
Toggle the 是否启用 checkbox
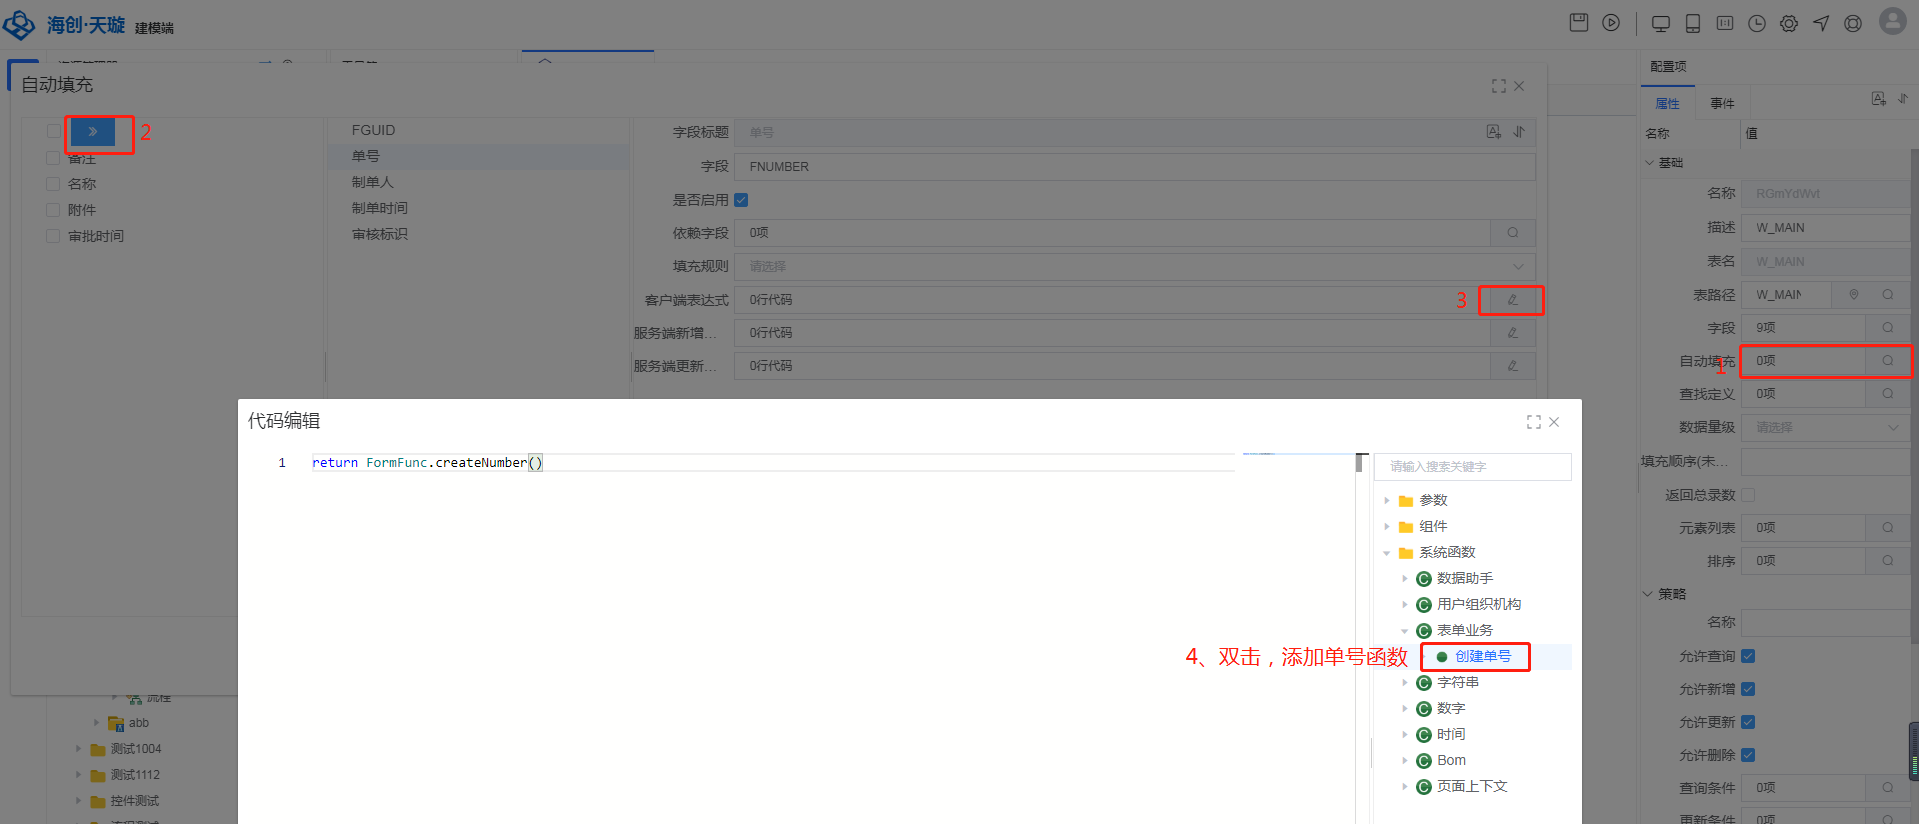point(741,200)
